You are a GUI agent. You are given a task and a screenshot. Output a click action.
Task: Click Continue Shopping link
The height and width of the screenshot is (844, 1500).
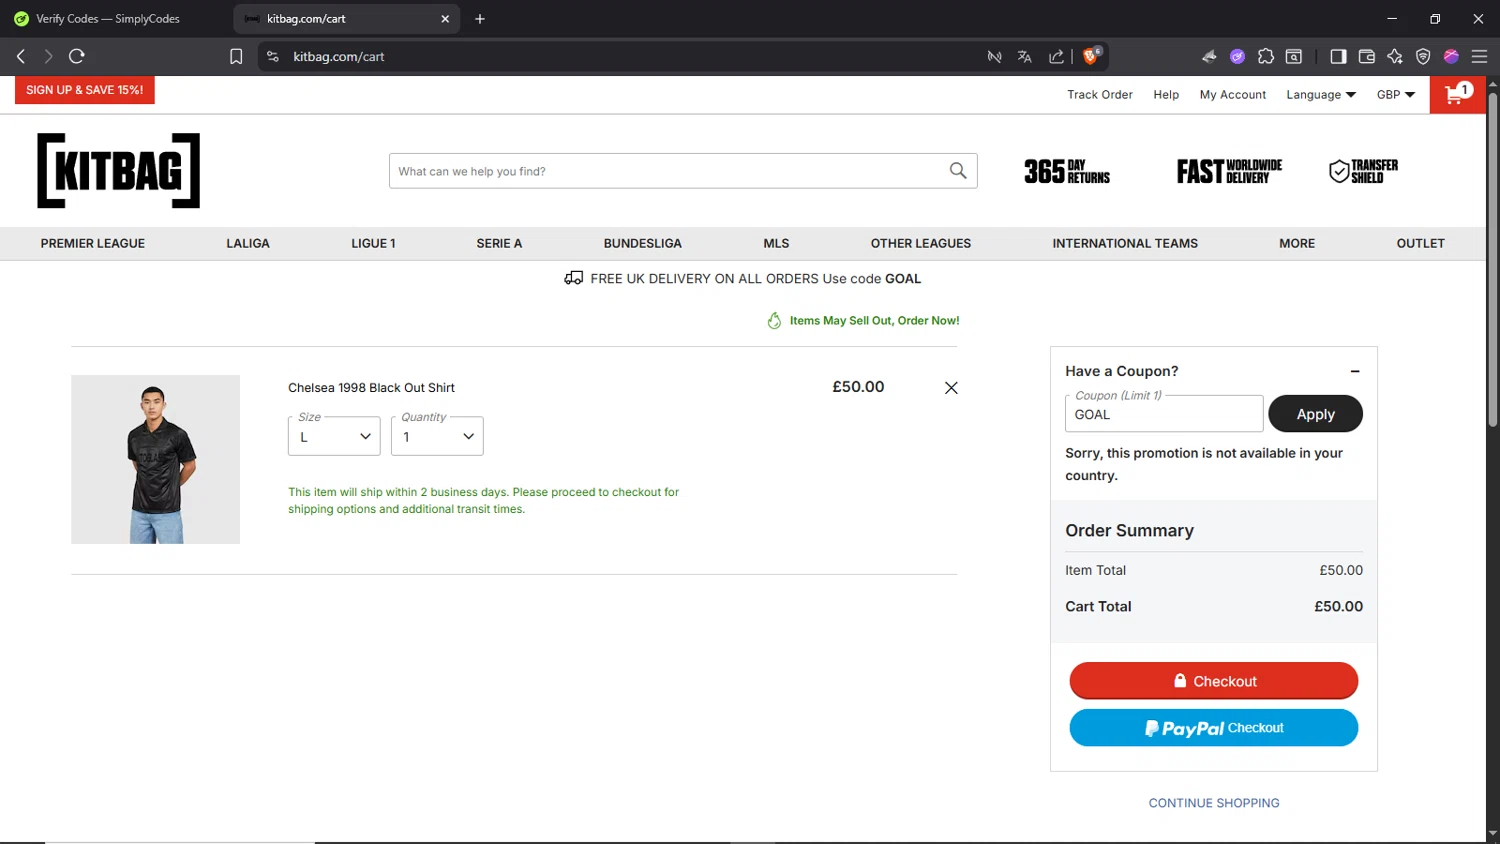point(1214,803)
